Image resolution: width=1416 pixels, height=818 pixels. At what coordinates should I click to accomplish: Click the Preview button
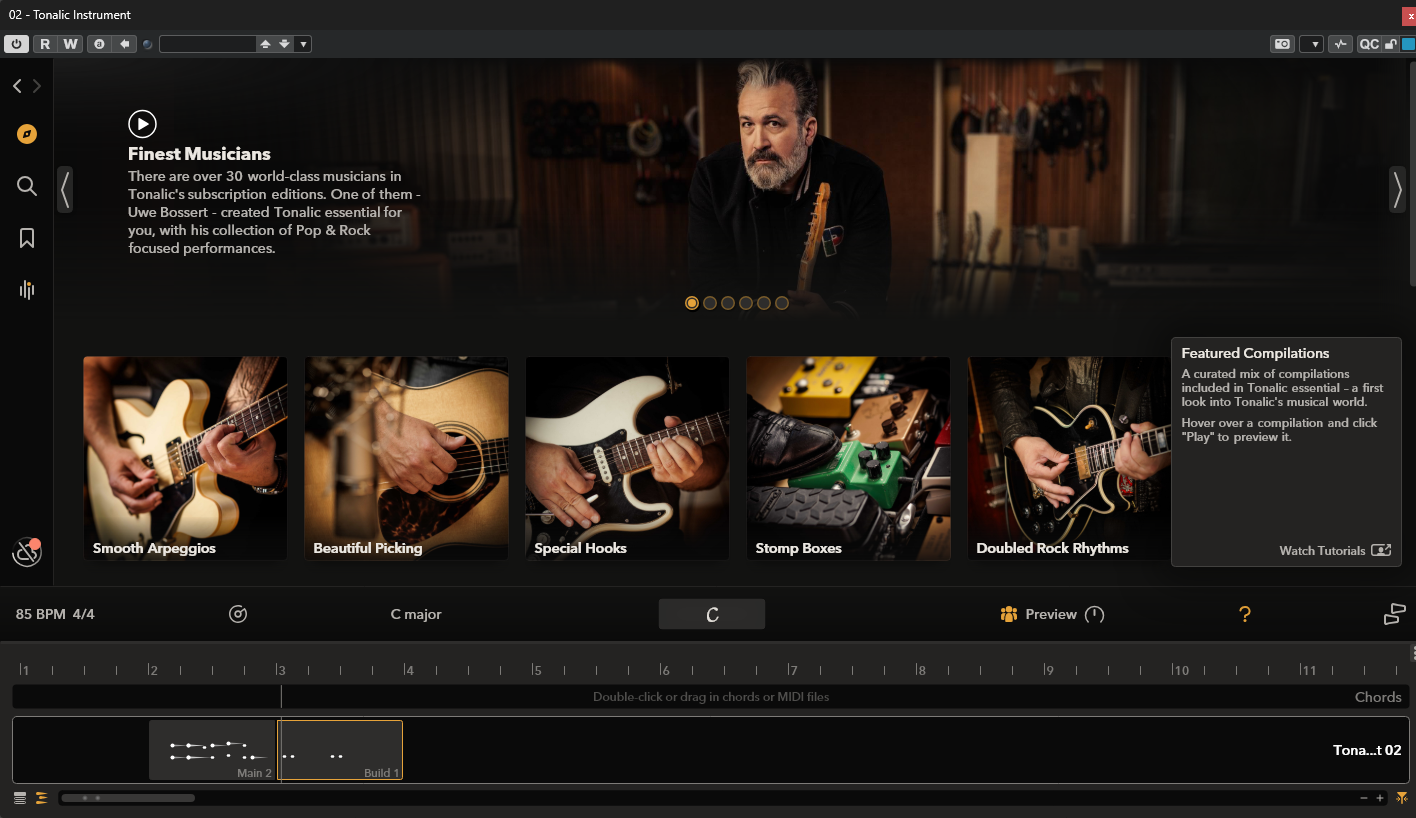[1050, 614]
